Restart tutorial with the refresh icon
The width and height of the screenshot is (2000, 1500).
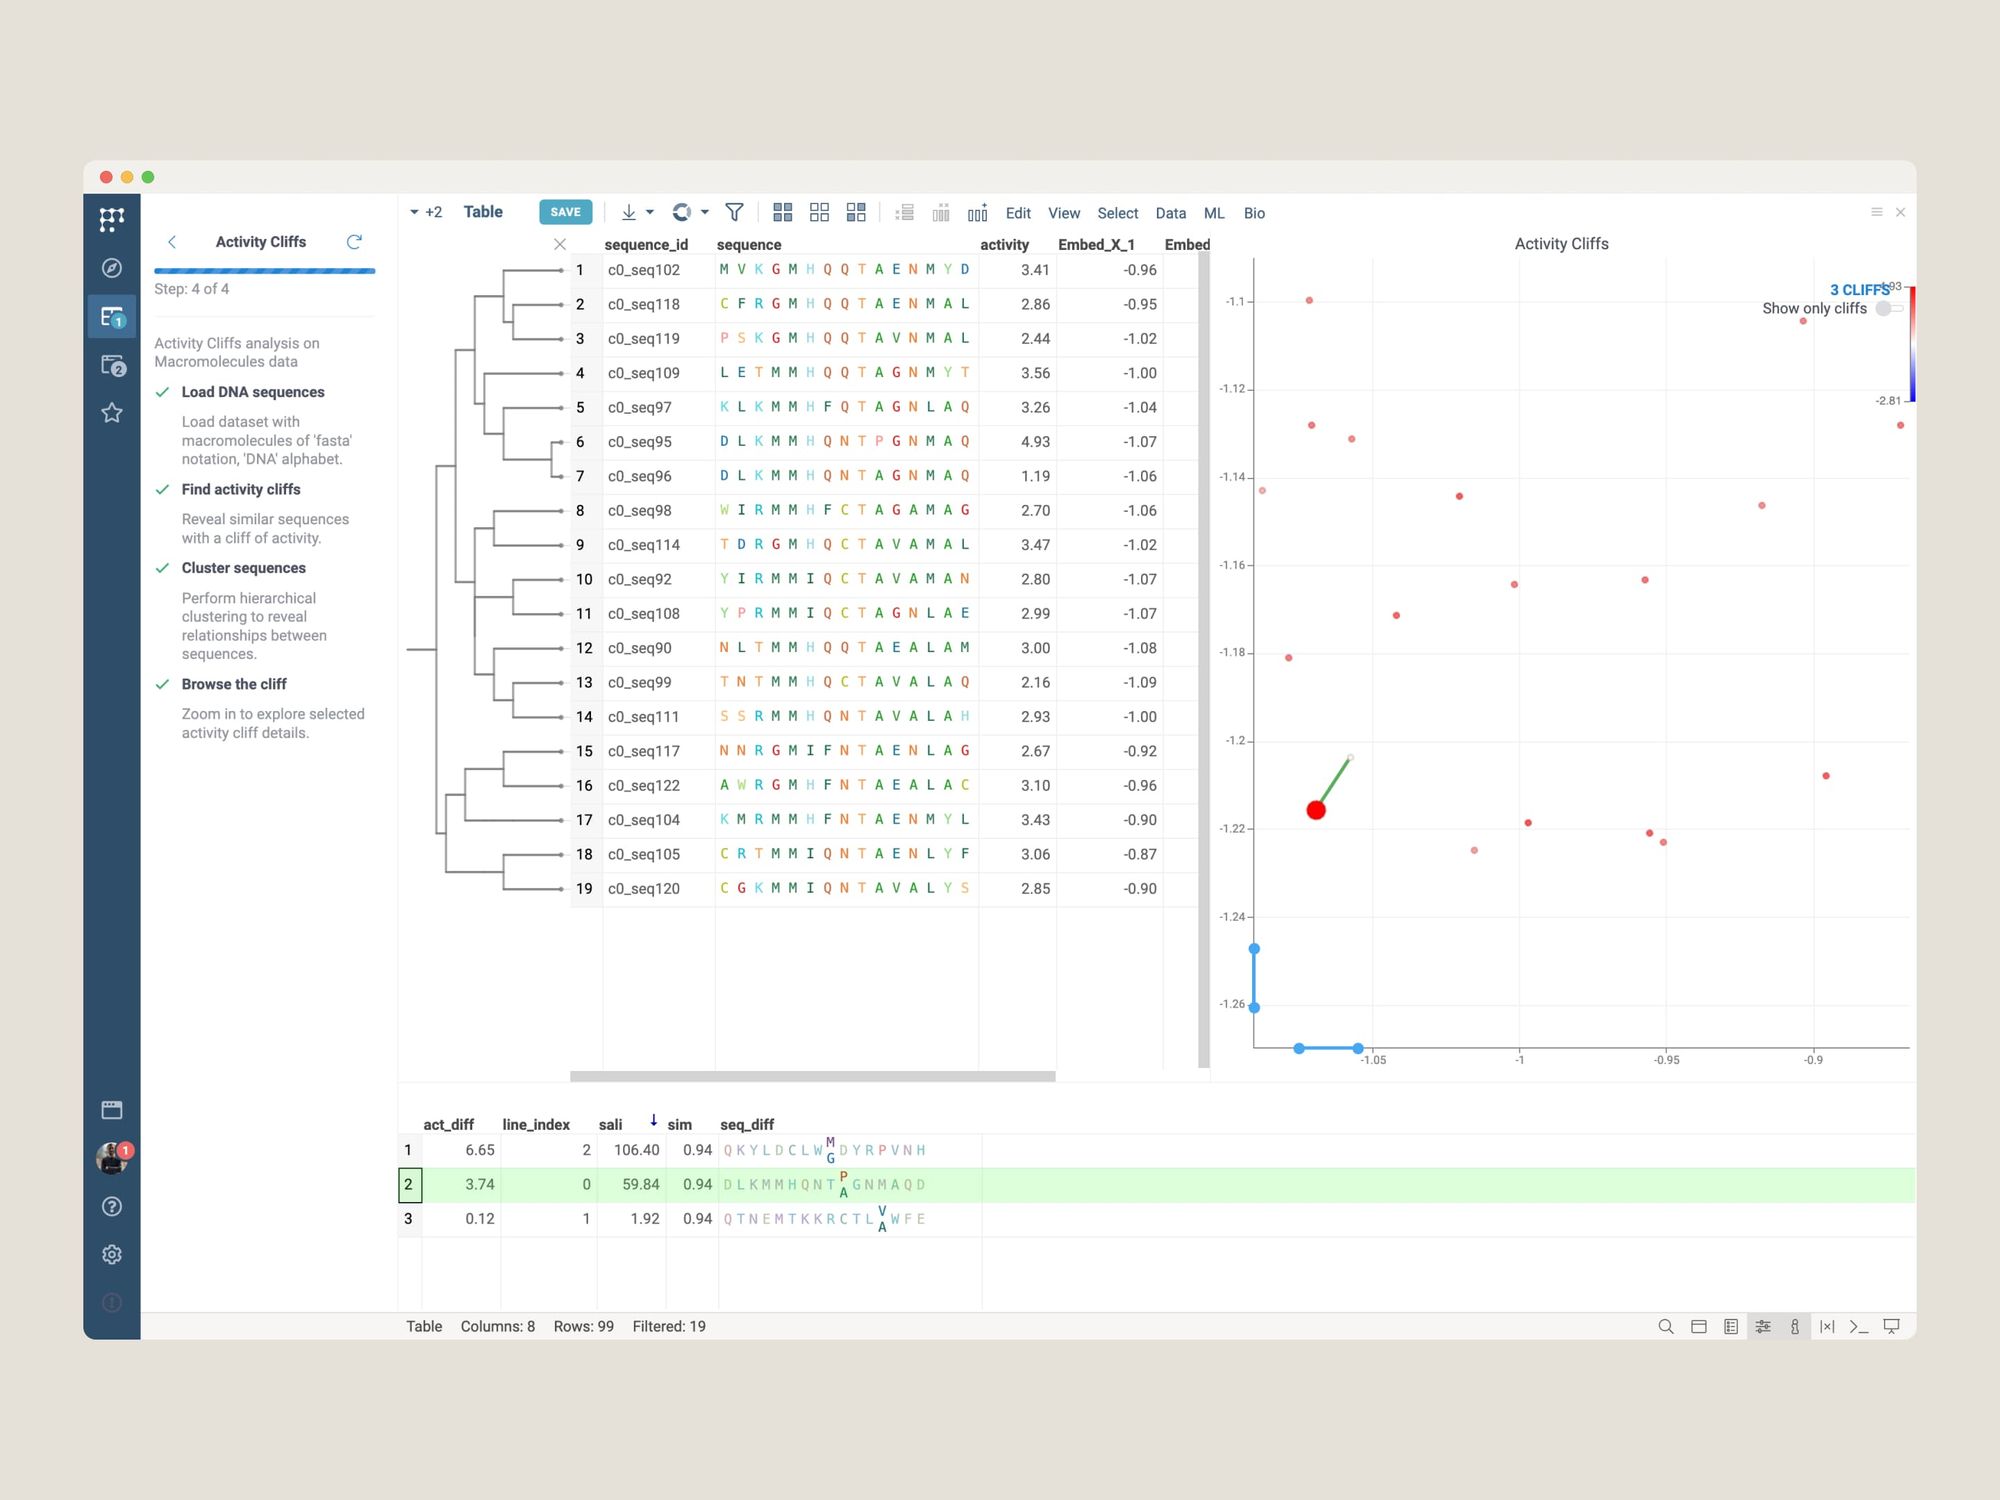pos(354,242)
